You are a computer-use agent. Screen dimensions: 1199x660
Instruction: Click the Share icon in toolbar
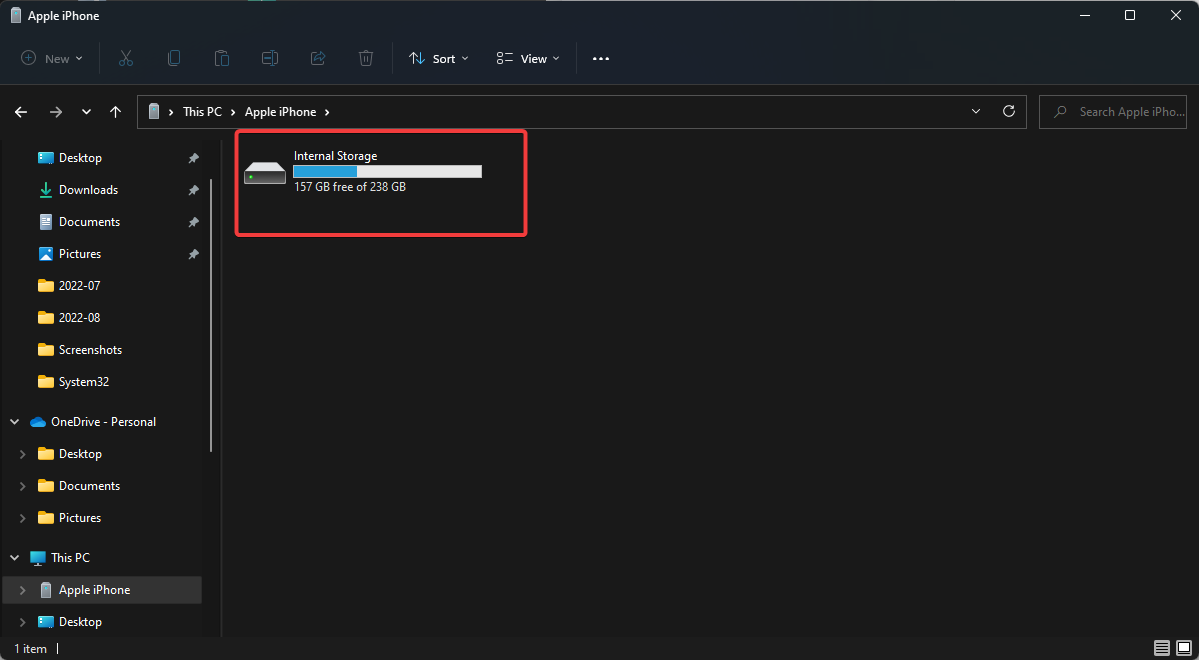tap(318, 58)
